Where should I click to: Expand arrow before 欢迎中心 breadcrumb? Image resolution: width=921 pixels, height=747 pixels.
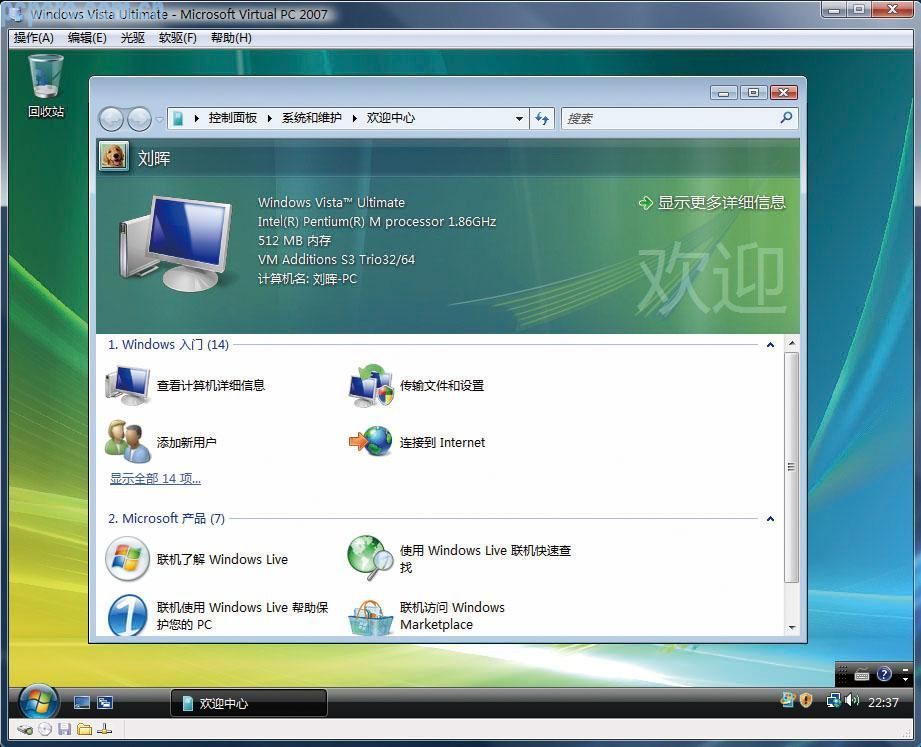(354, 119)
